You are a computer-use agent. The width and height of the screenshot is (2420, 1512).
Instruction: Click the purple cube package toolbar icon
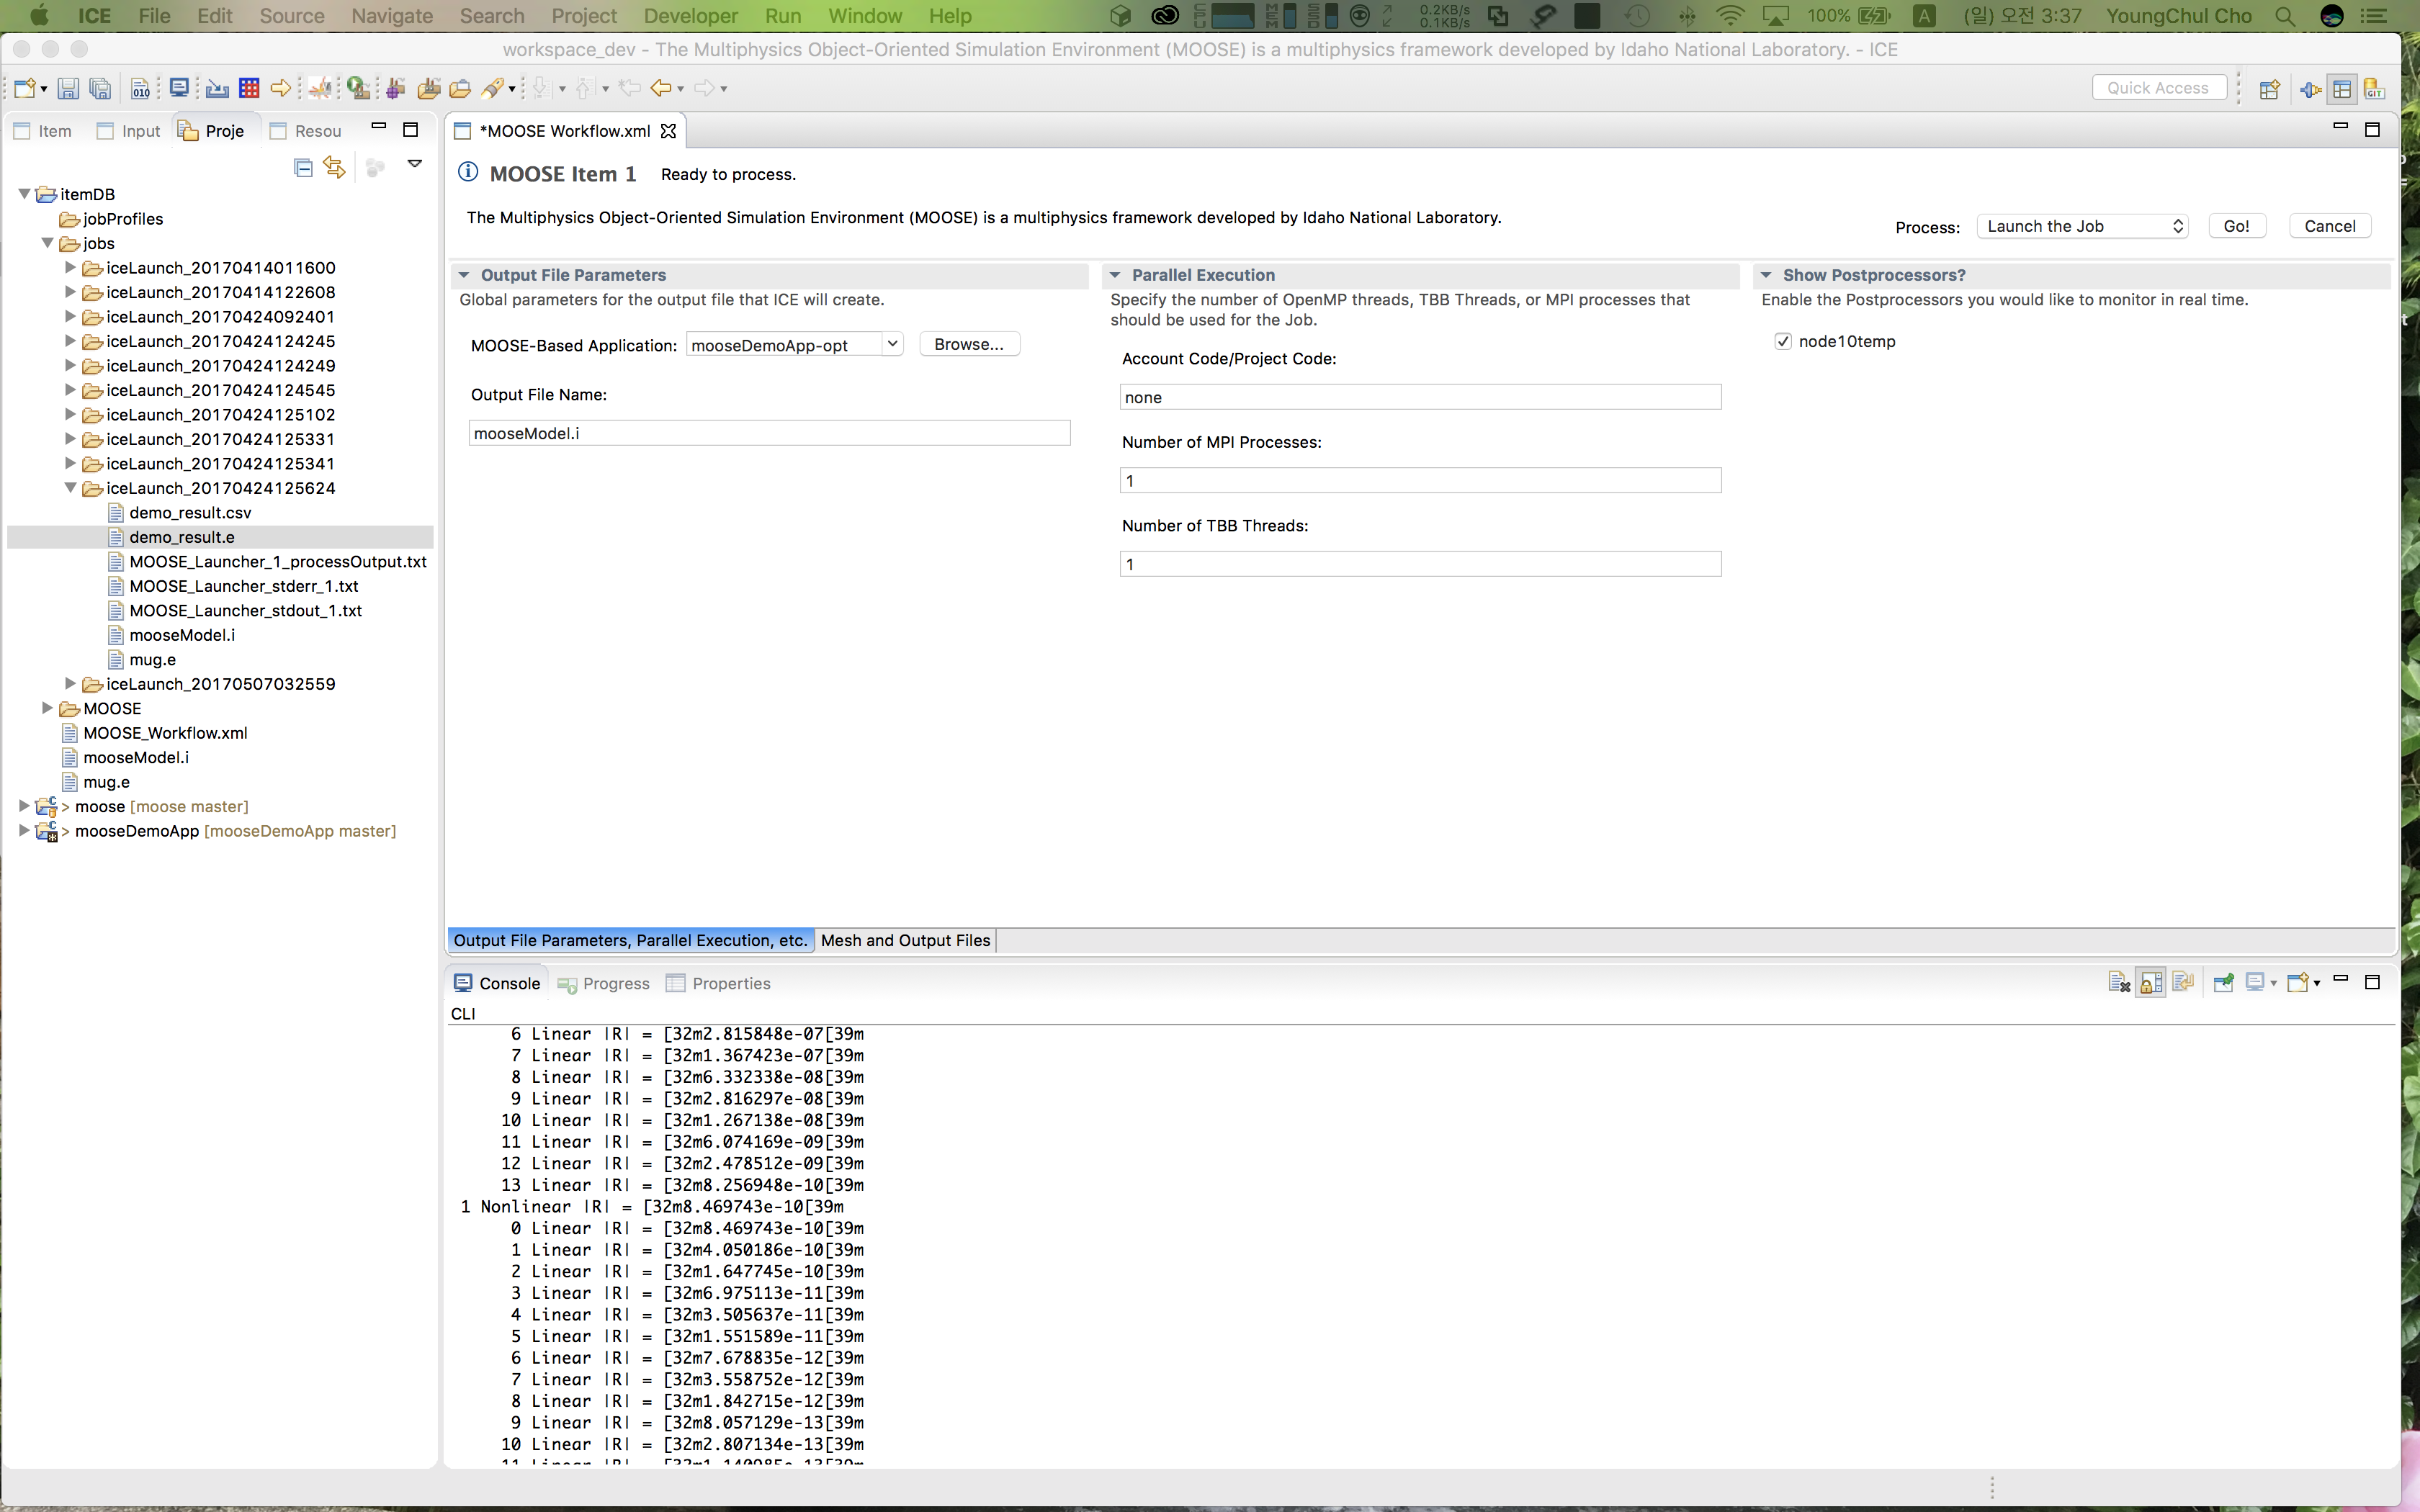(396, 88)
